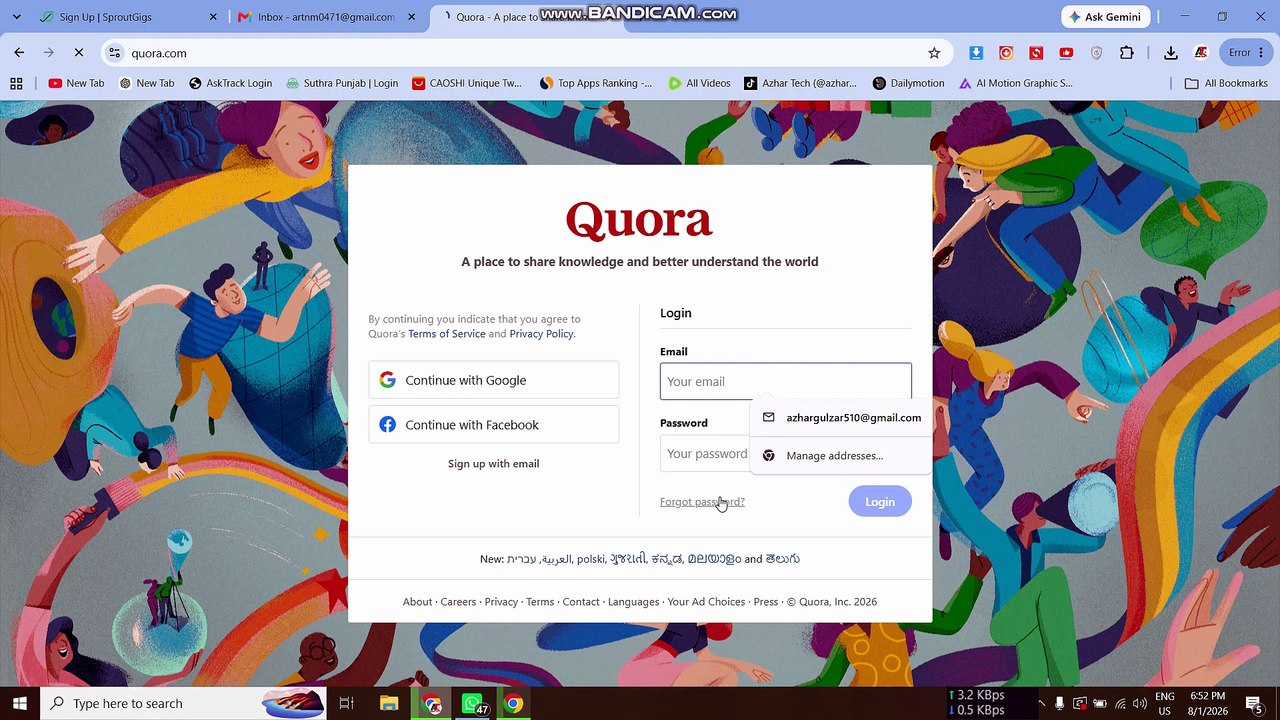Open Your Ad Choices footer link
The height and width of the screenshot is (720, 1280).
click(706, 602)
